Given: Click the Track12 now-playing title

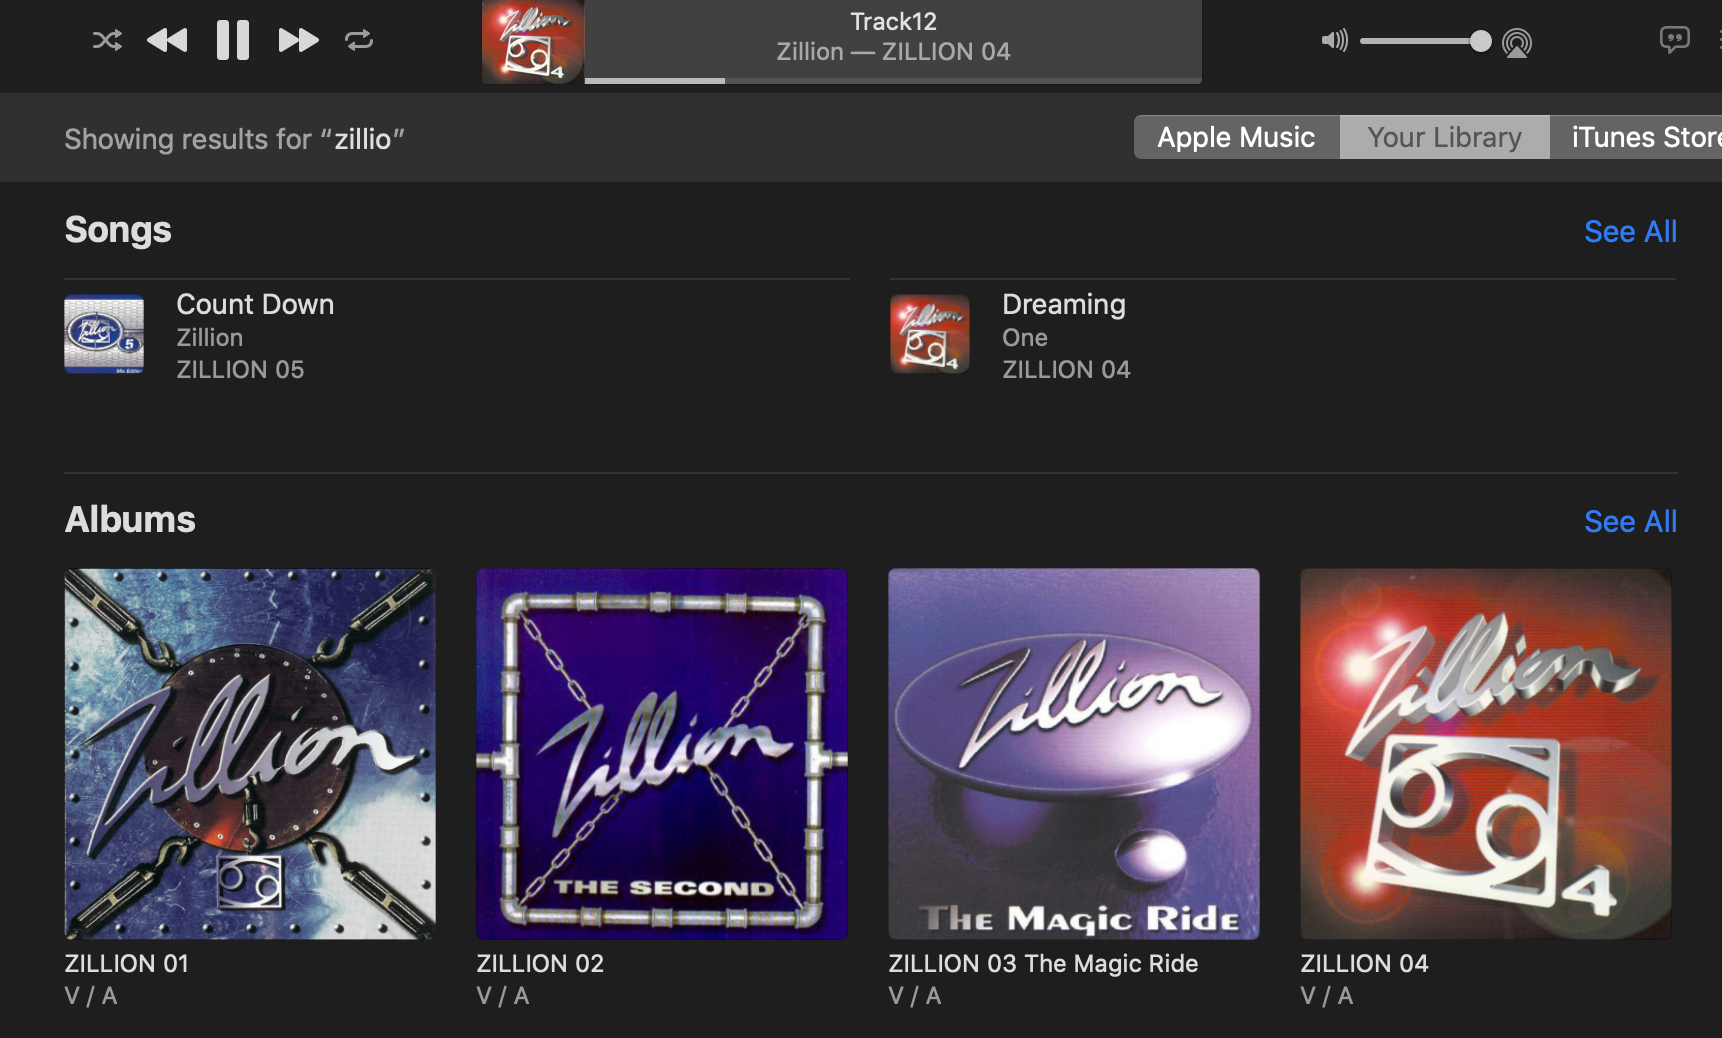Looking at the screenshot, I should [x=893, y=21].
